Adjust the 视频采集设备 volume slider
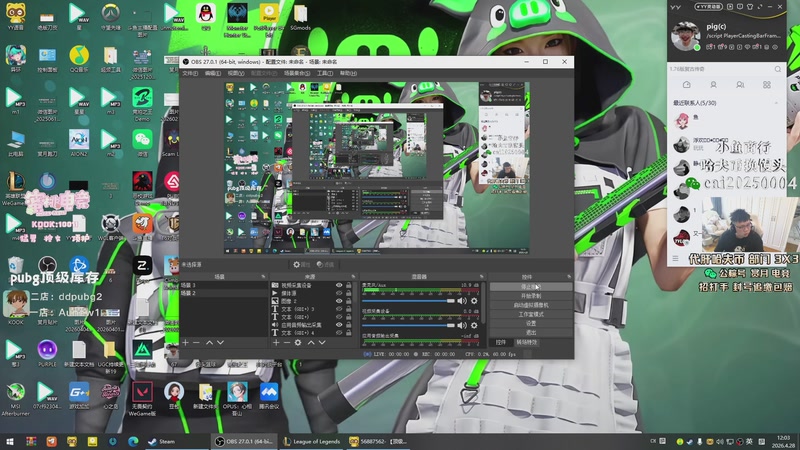This screenshot has height=450, width=800. click(x=408, y=326)
